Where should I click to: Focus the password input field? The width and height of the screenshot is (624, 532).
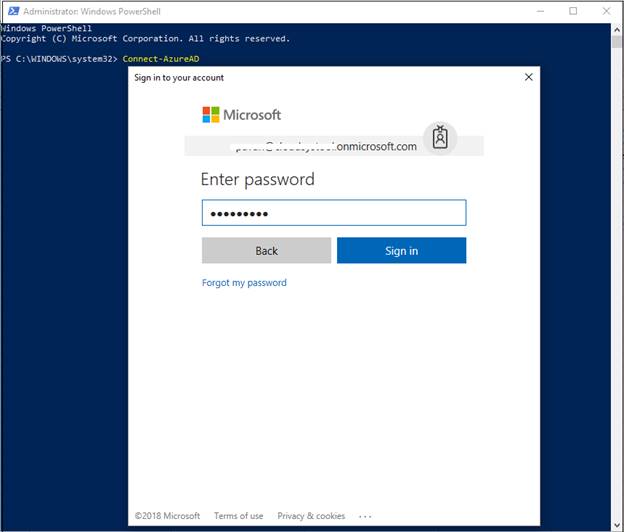point(334,213)
